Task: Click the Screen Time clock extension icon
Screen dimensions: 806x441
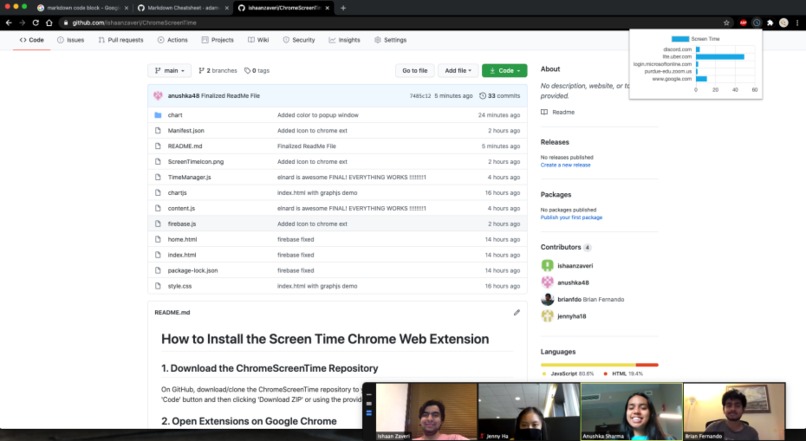Action: click(757, 23)
